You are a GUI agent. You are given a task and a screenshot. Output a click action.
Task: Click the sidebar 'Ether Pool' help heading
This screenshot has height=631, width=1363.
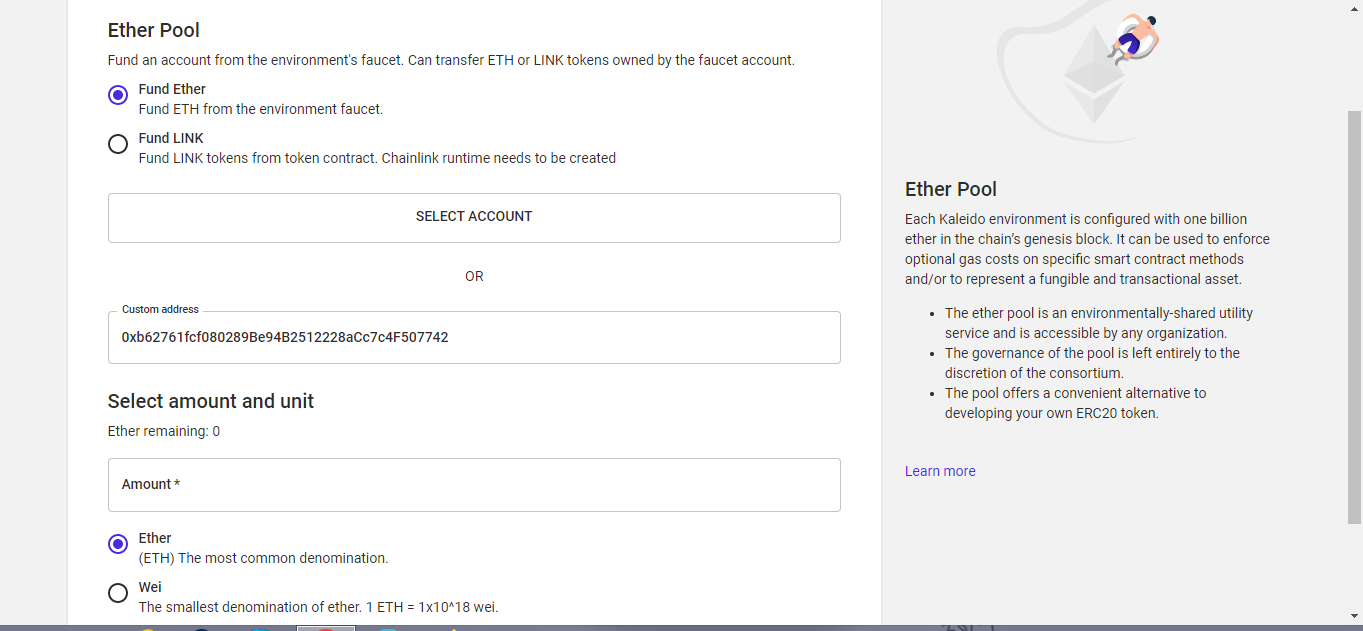coord(951,189)
